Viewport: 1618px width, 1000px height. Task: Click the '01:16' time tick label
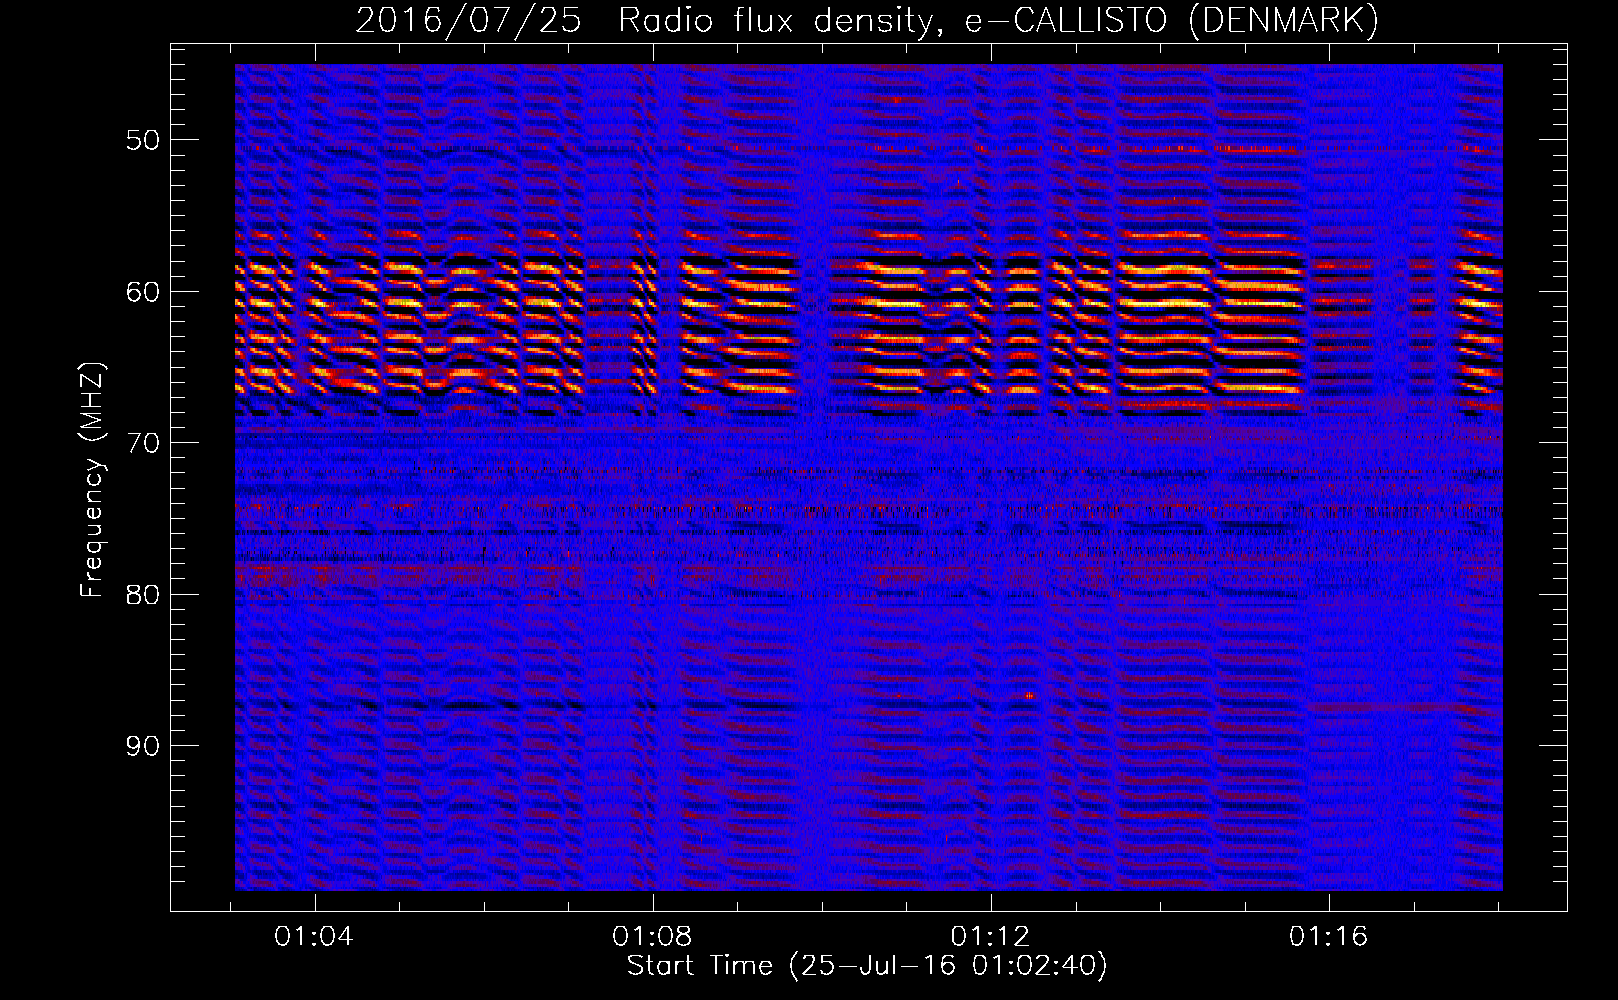[x=1328, y=937]
